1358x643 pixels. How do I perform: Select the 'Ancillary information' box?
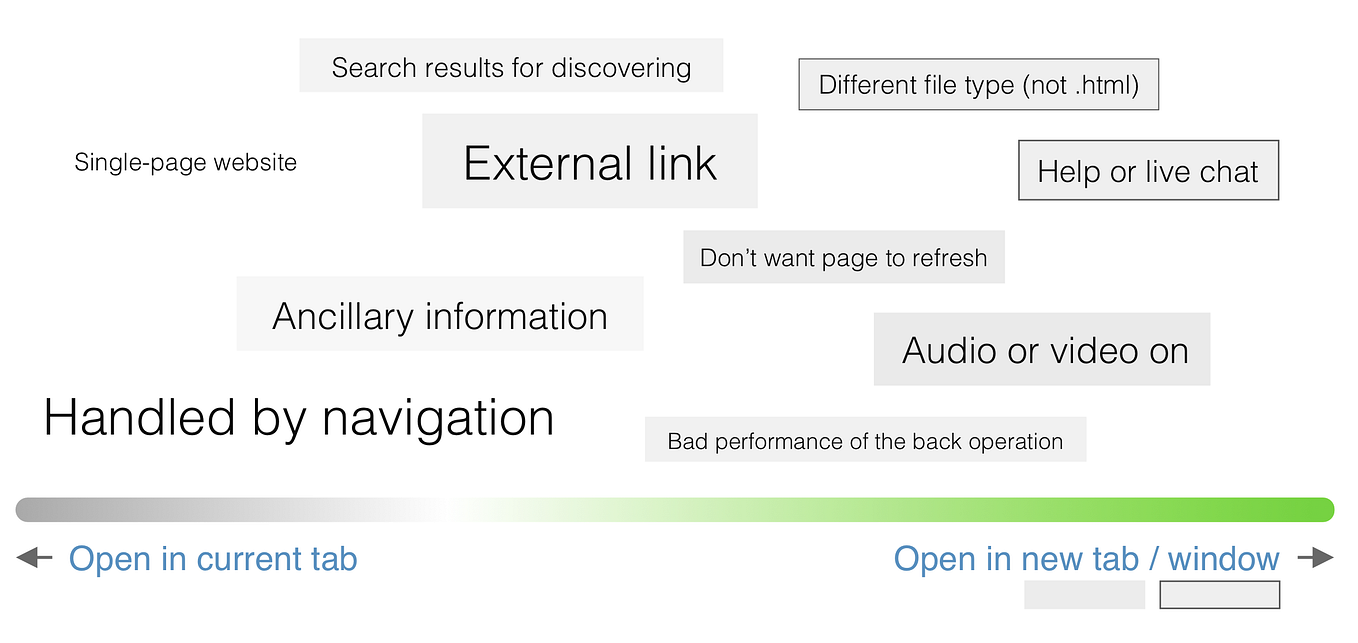tap(440, 314)
